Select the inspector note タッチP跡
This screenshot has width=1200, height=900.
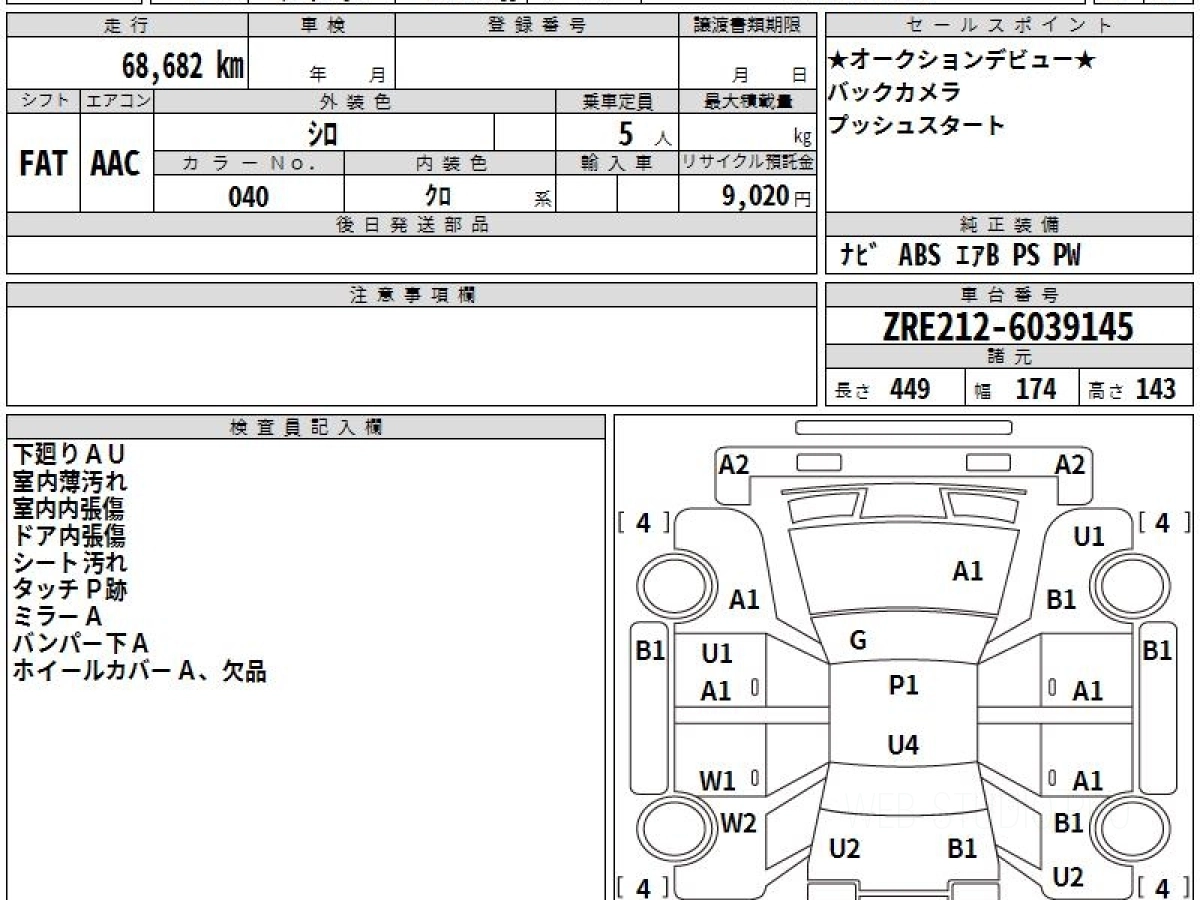[70, 590]
